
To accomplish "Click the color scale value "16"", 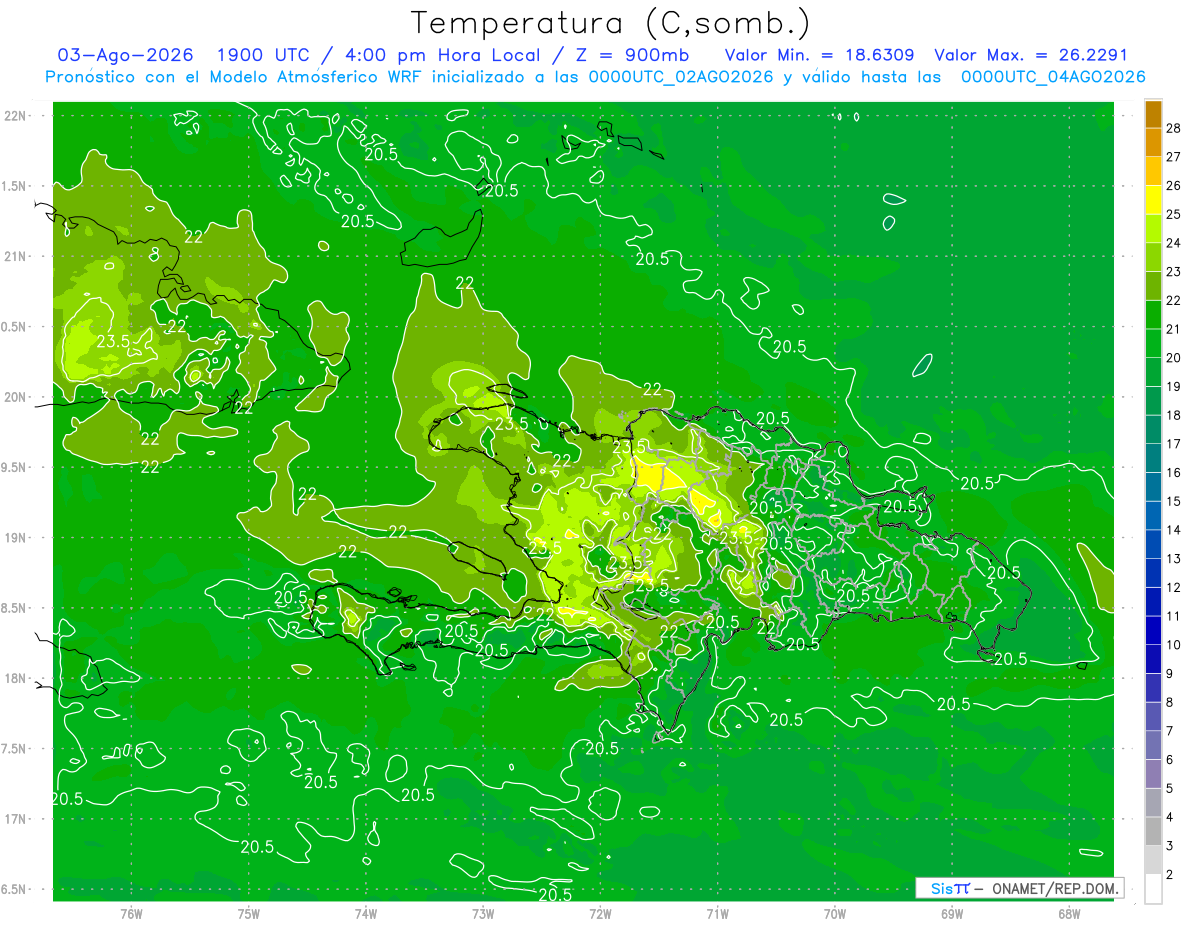I will tap(1174, 472).
